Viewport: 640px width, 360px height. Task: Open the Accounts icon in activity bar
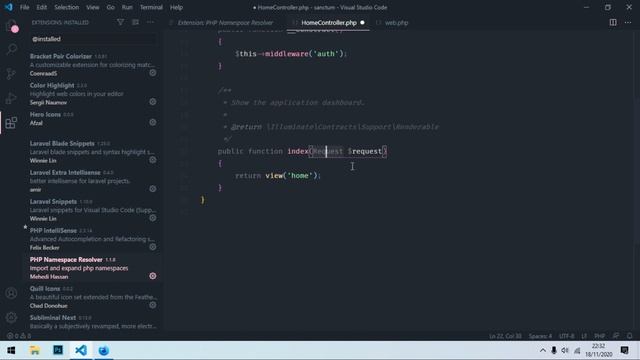11,293
